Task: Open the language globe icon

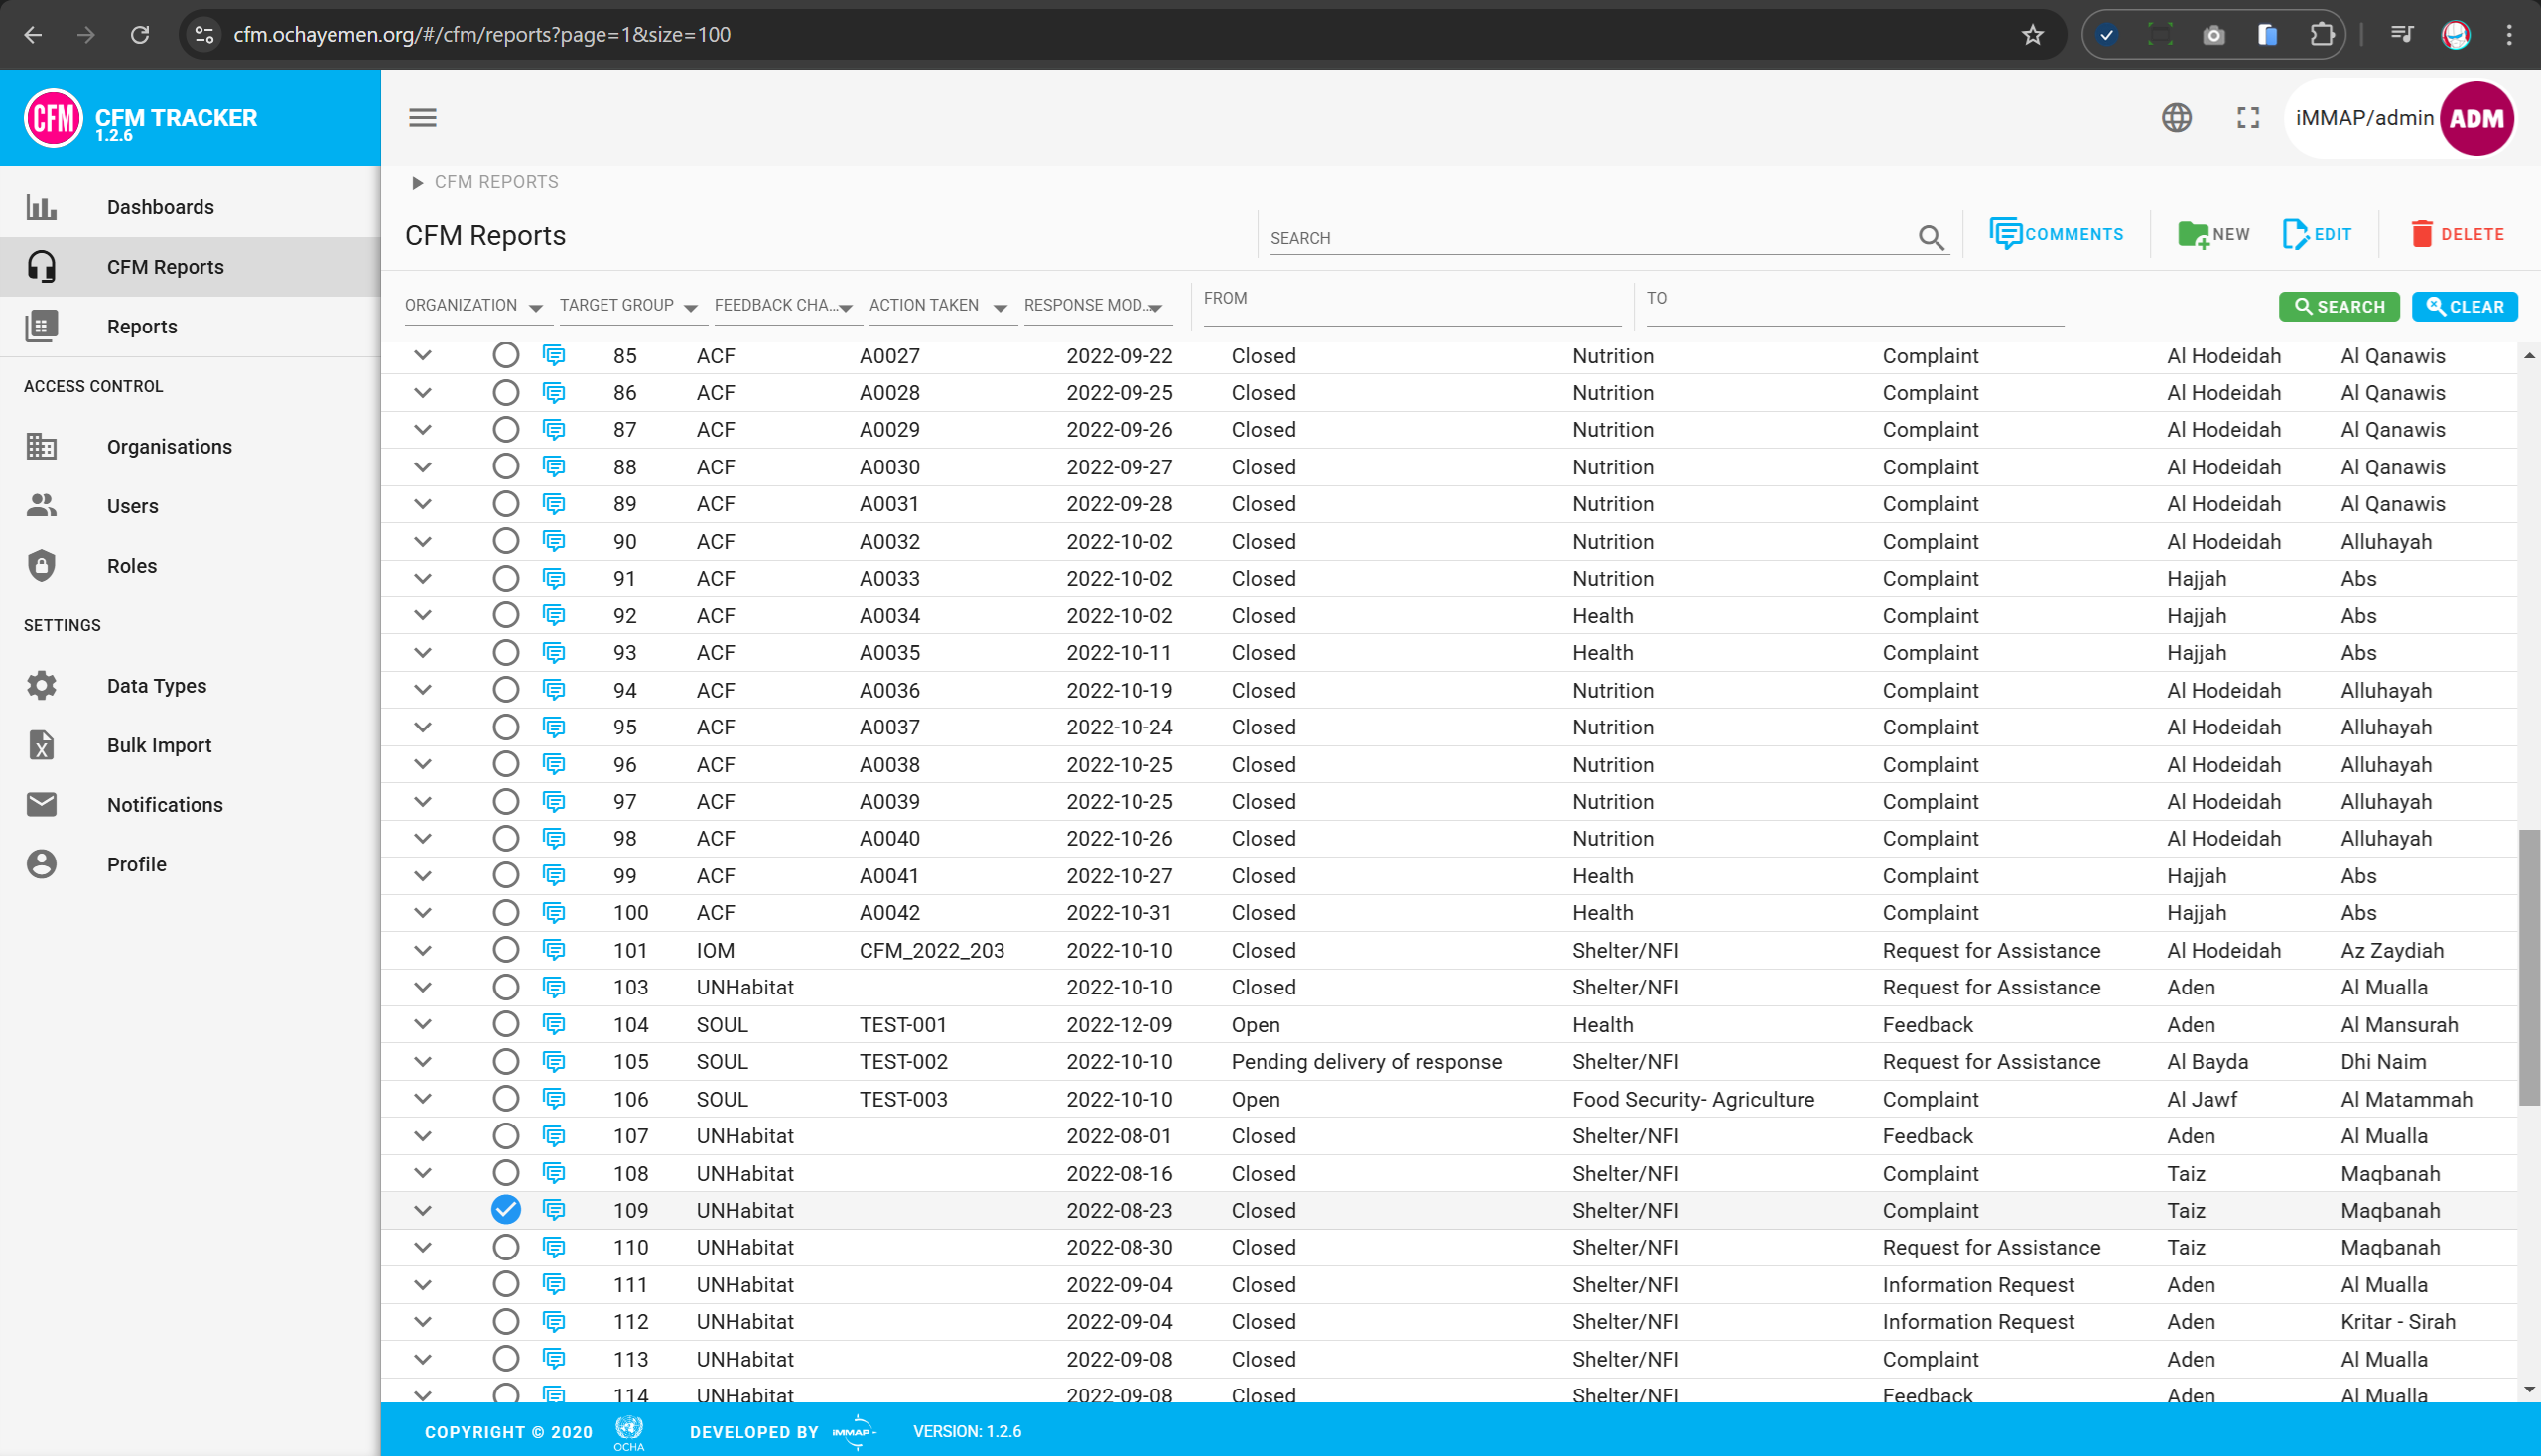Action: tap(2176, 118)
